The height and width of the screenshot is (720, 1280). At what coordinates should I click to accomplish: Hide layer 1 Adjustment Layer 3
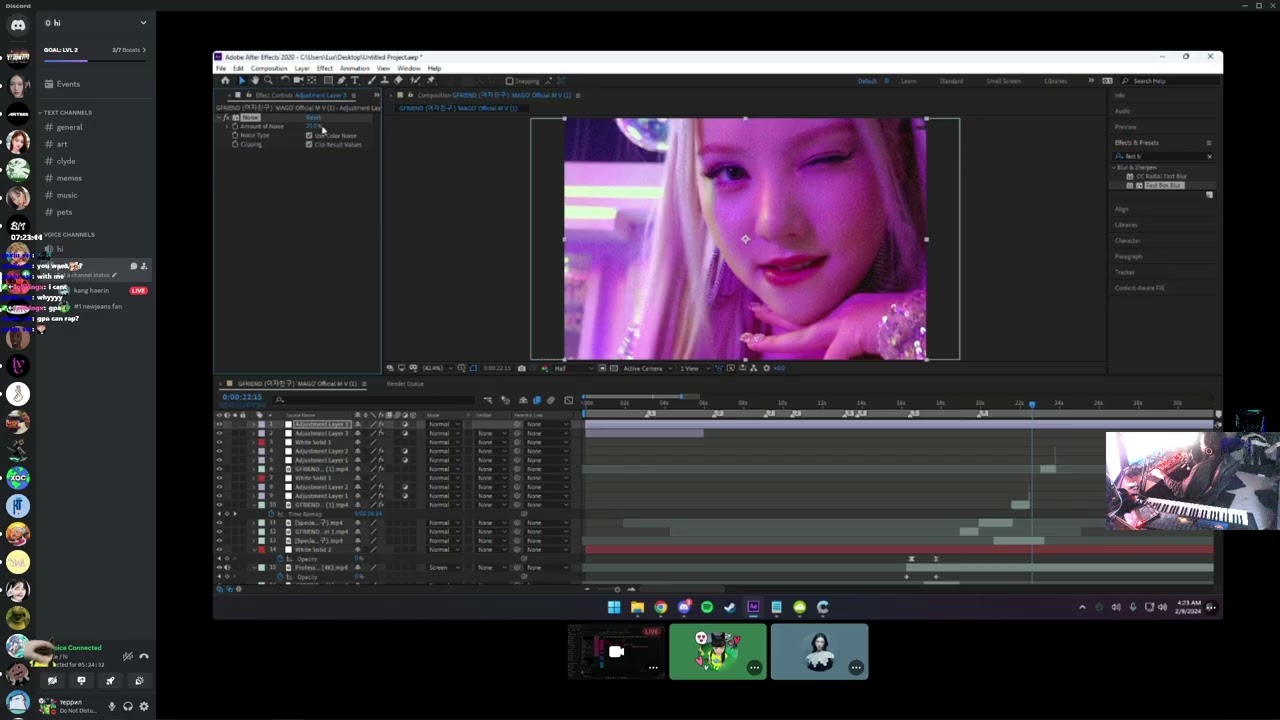[219, 424]
